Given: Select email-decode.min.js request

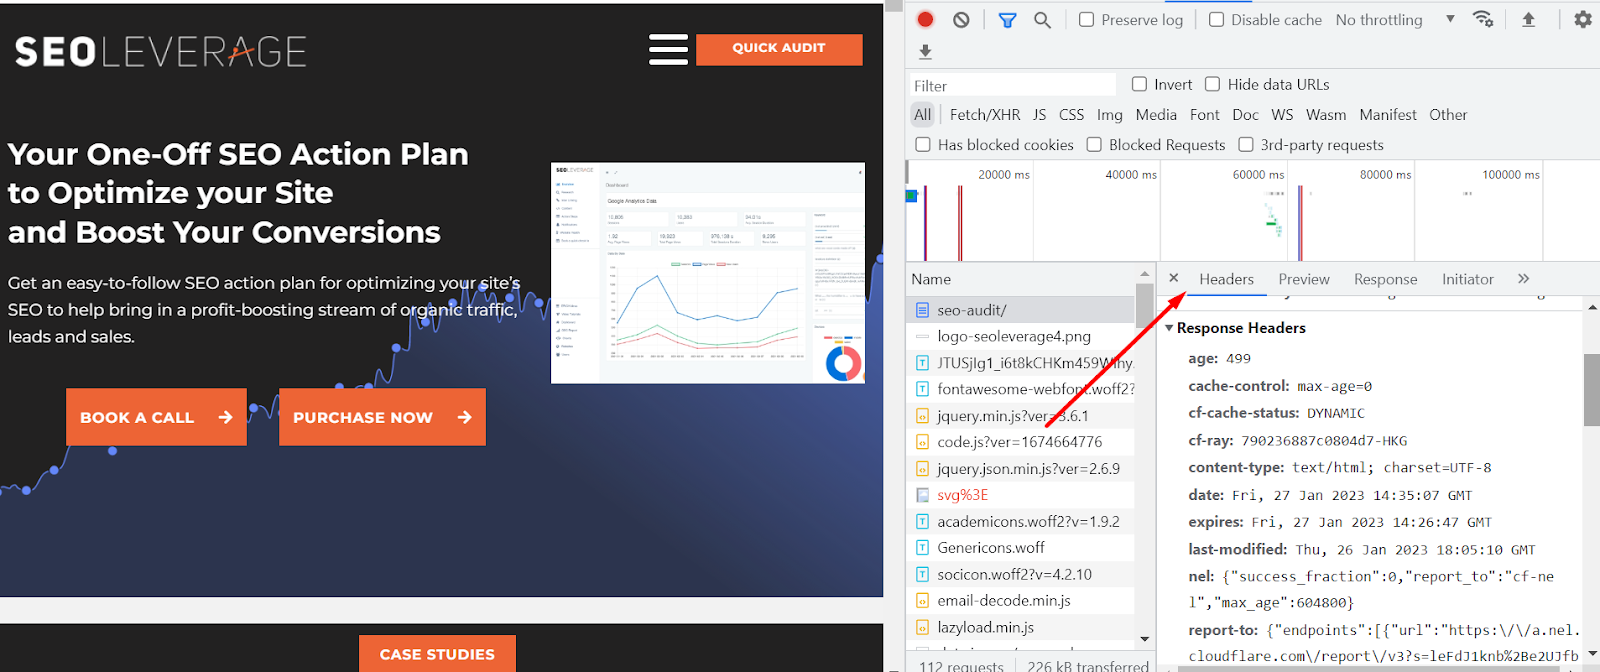Looking at the screenshot, I should coord(1021,601).
